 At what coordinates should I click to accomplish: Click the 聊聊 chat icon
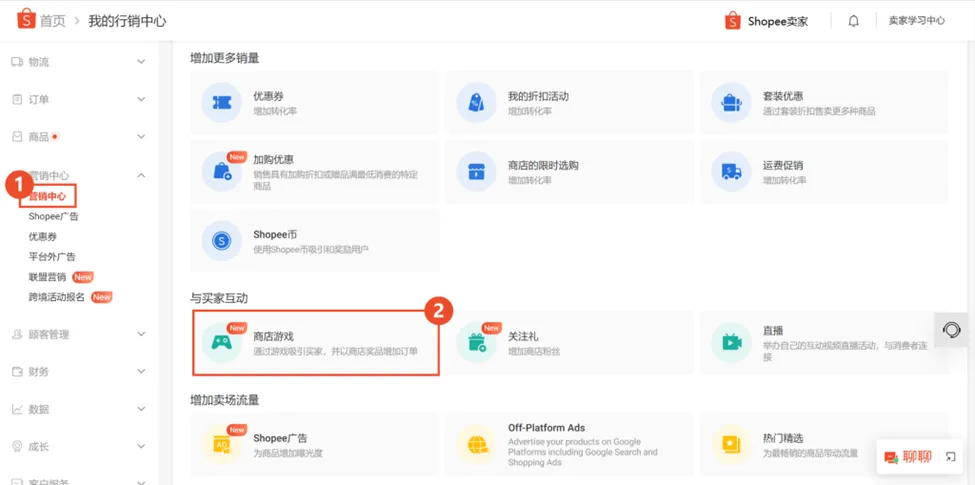(x=892, y=457)
